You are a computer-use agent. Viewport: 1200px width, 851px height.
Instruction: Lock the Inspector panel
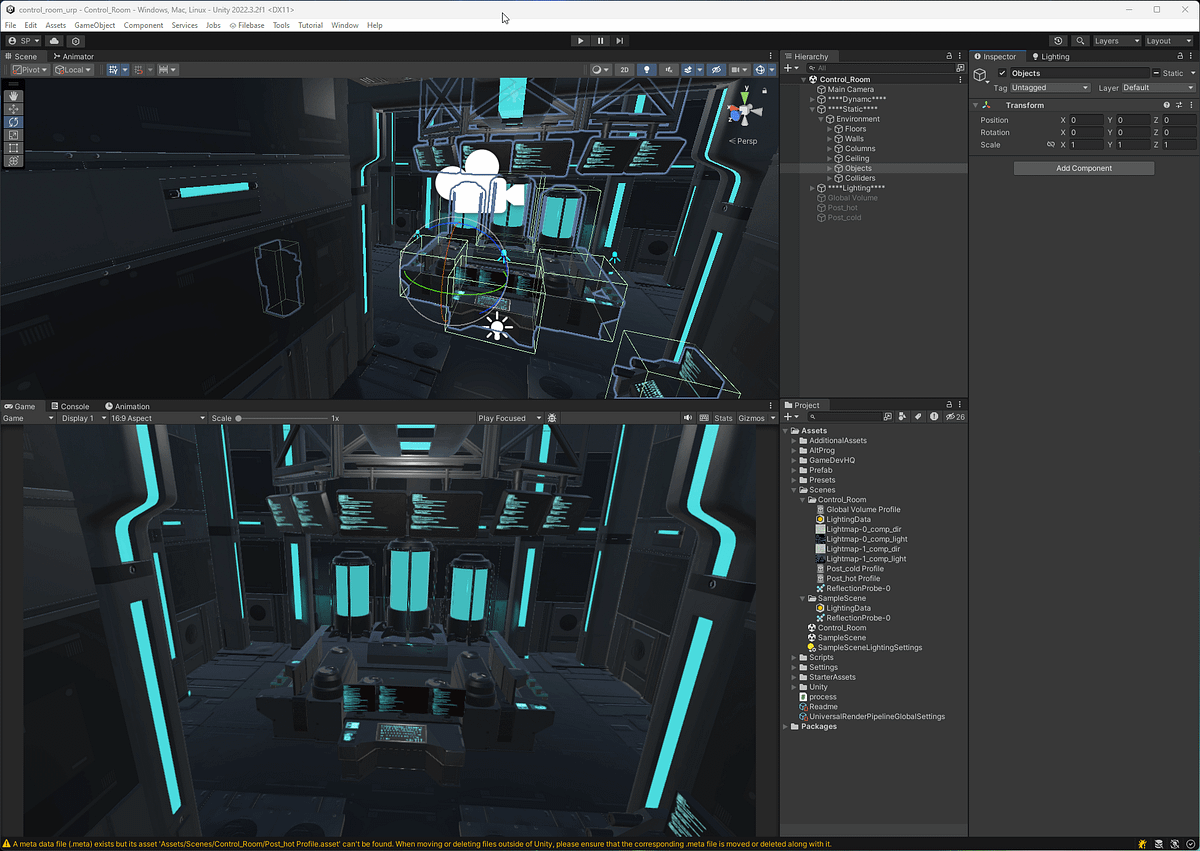click(1180, 56)
